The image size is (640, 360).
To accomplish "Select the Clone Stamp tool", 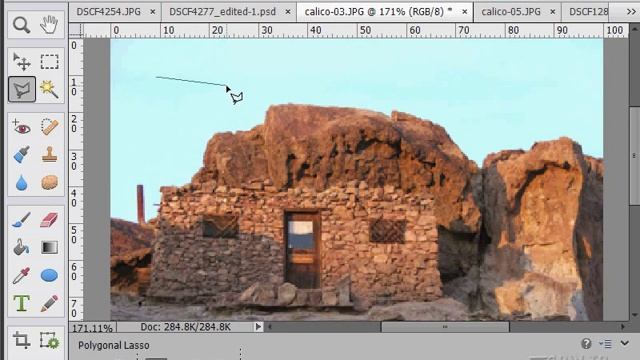I will point(49,155).
